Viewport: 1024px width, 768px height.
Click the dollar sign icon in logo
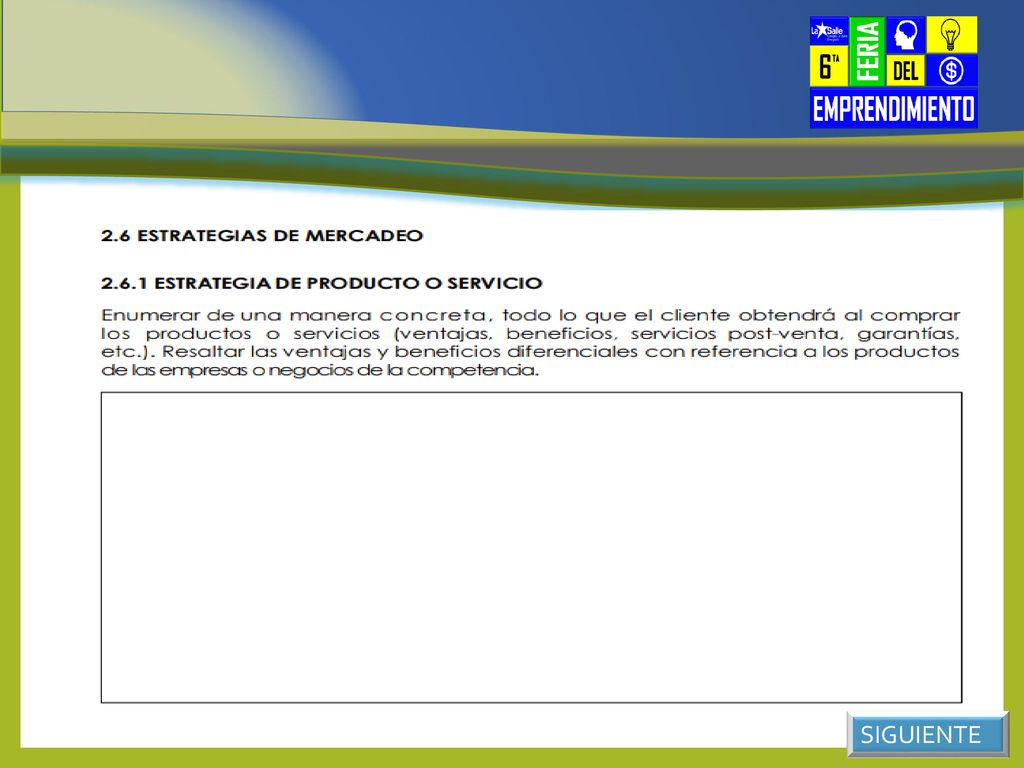(x=952, y=70)
